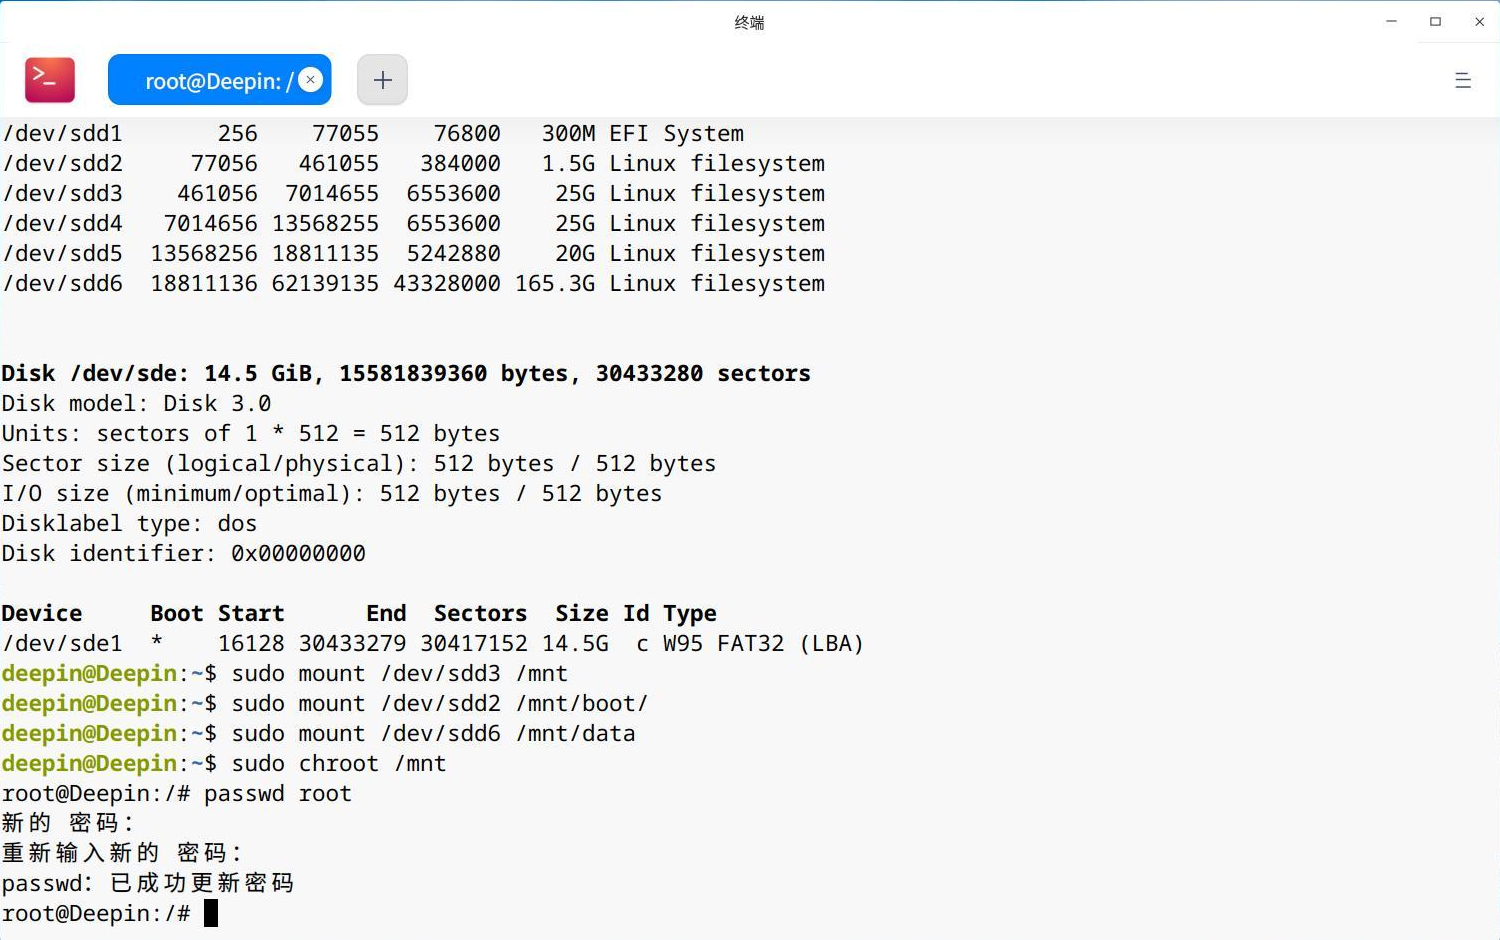The height and width of the screenshot is (940, 1500).
Task: Click the /dev/sdd5 device name
Action: (x=62, y=254)
